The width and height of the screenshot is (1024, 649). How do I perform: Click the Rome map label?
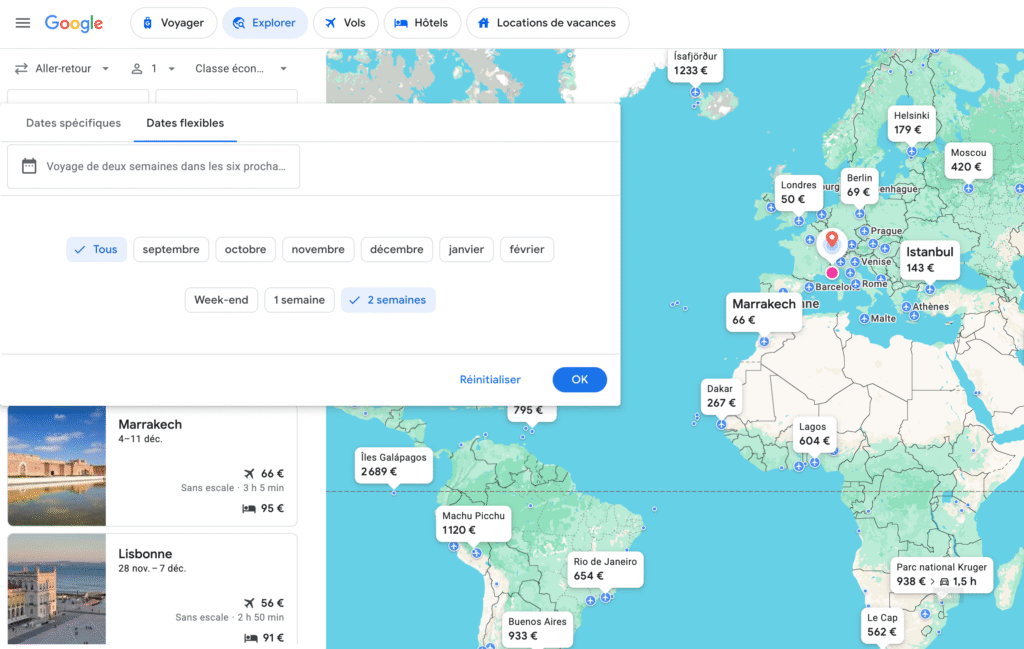click(x=874, y=283)
